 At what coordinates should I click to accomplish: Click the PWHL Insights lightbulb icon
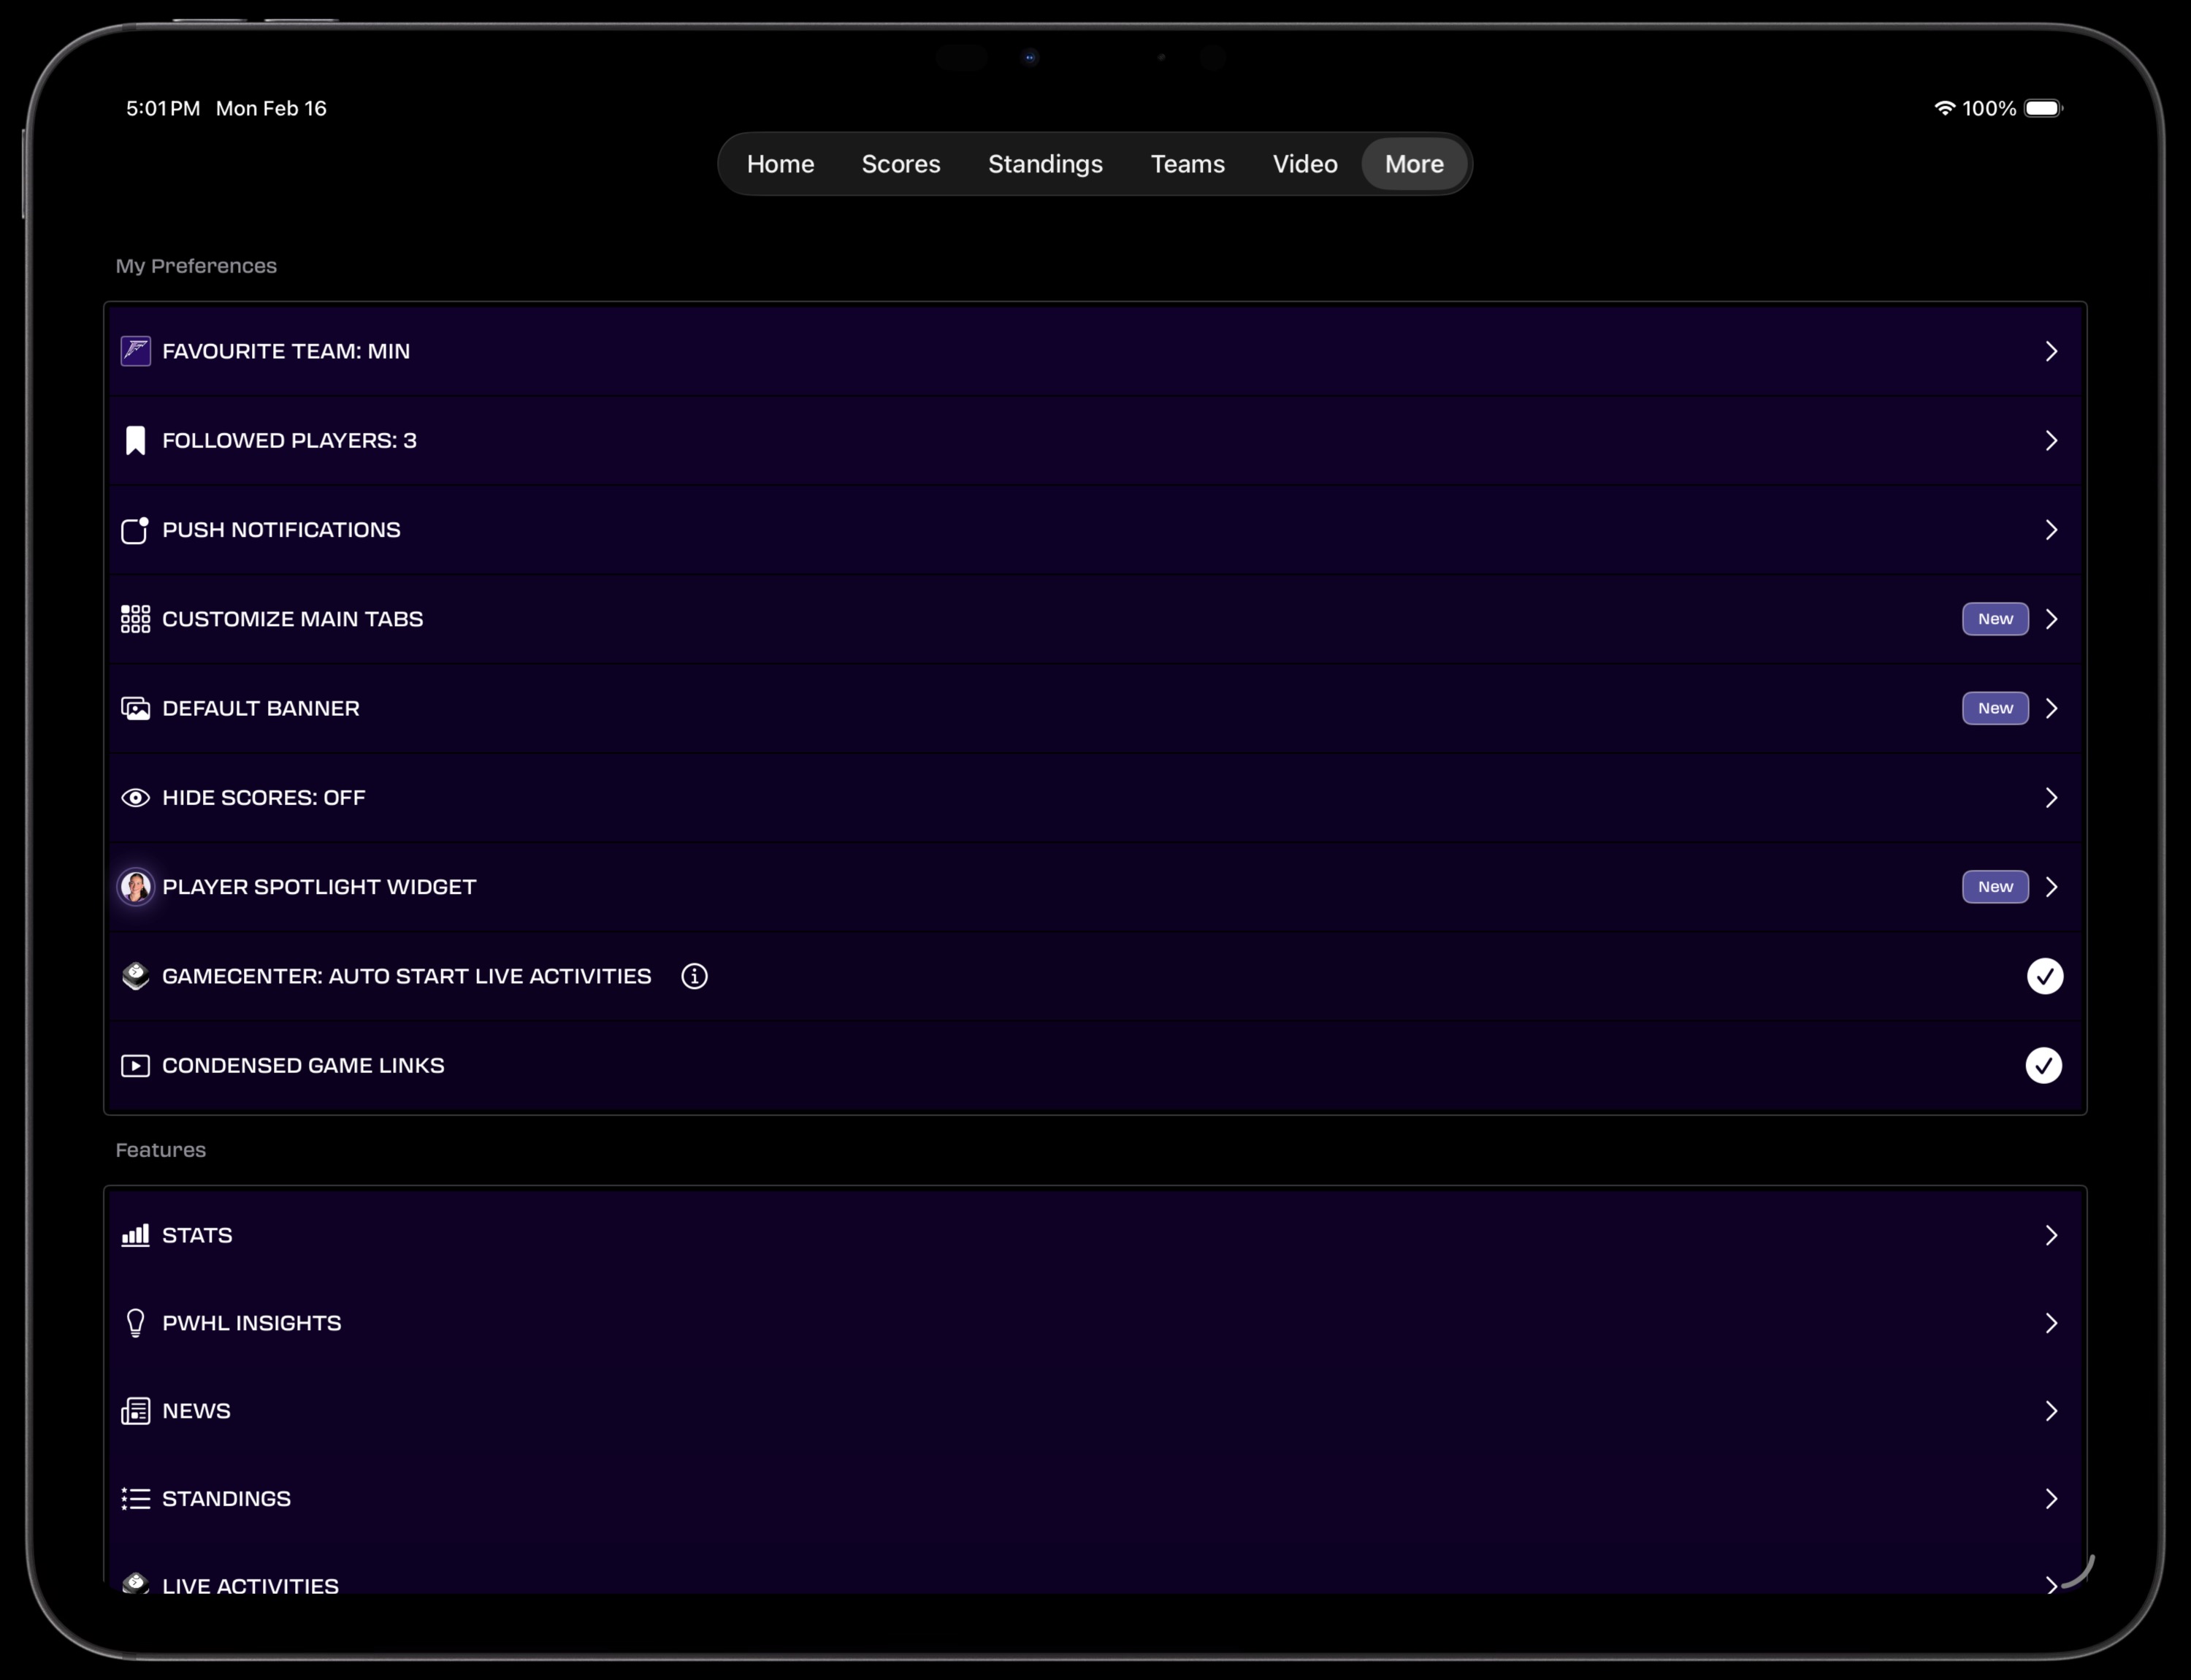coord(136,1323)
